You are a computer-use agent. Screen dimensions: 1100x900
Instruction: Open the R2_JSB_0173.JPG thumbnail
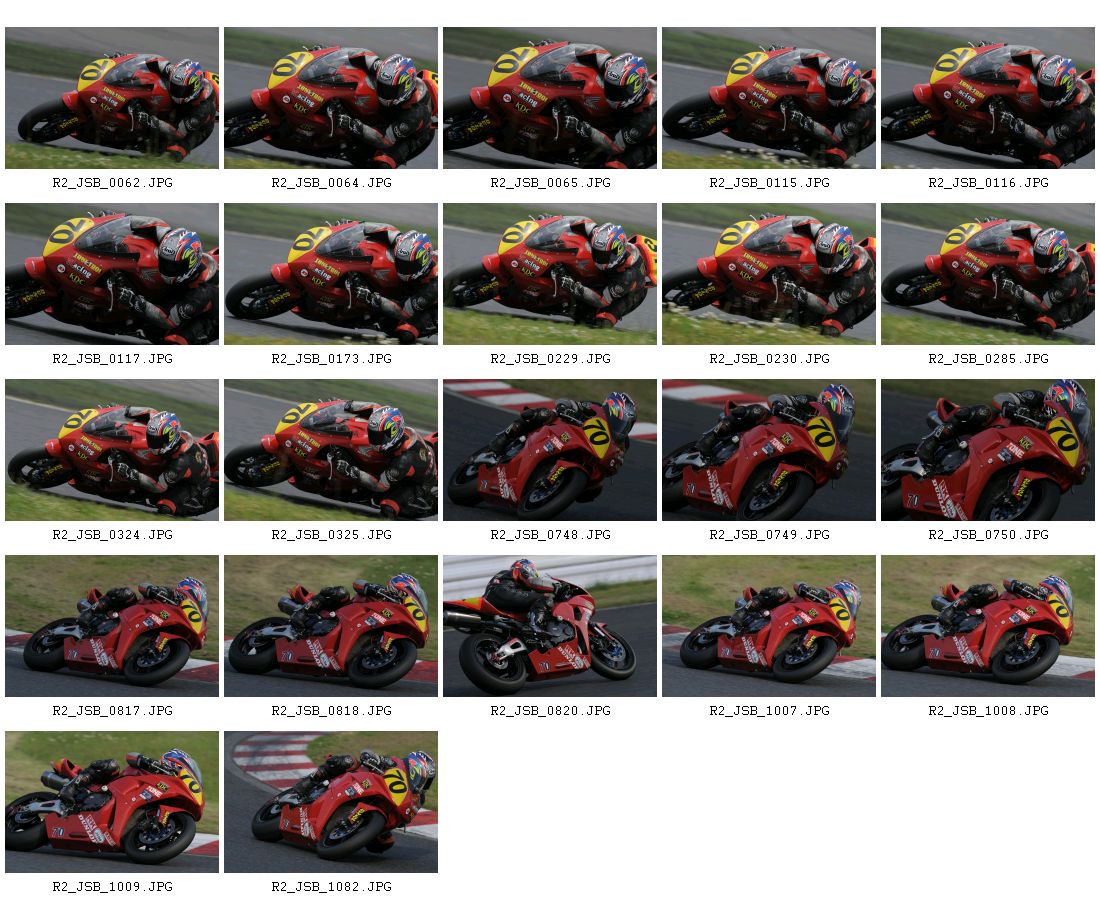coord(331,274)
